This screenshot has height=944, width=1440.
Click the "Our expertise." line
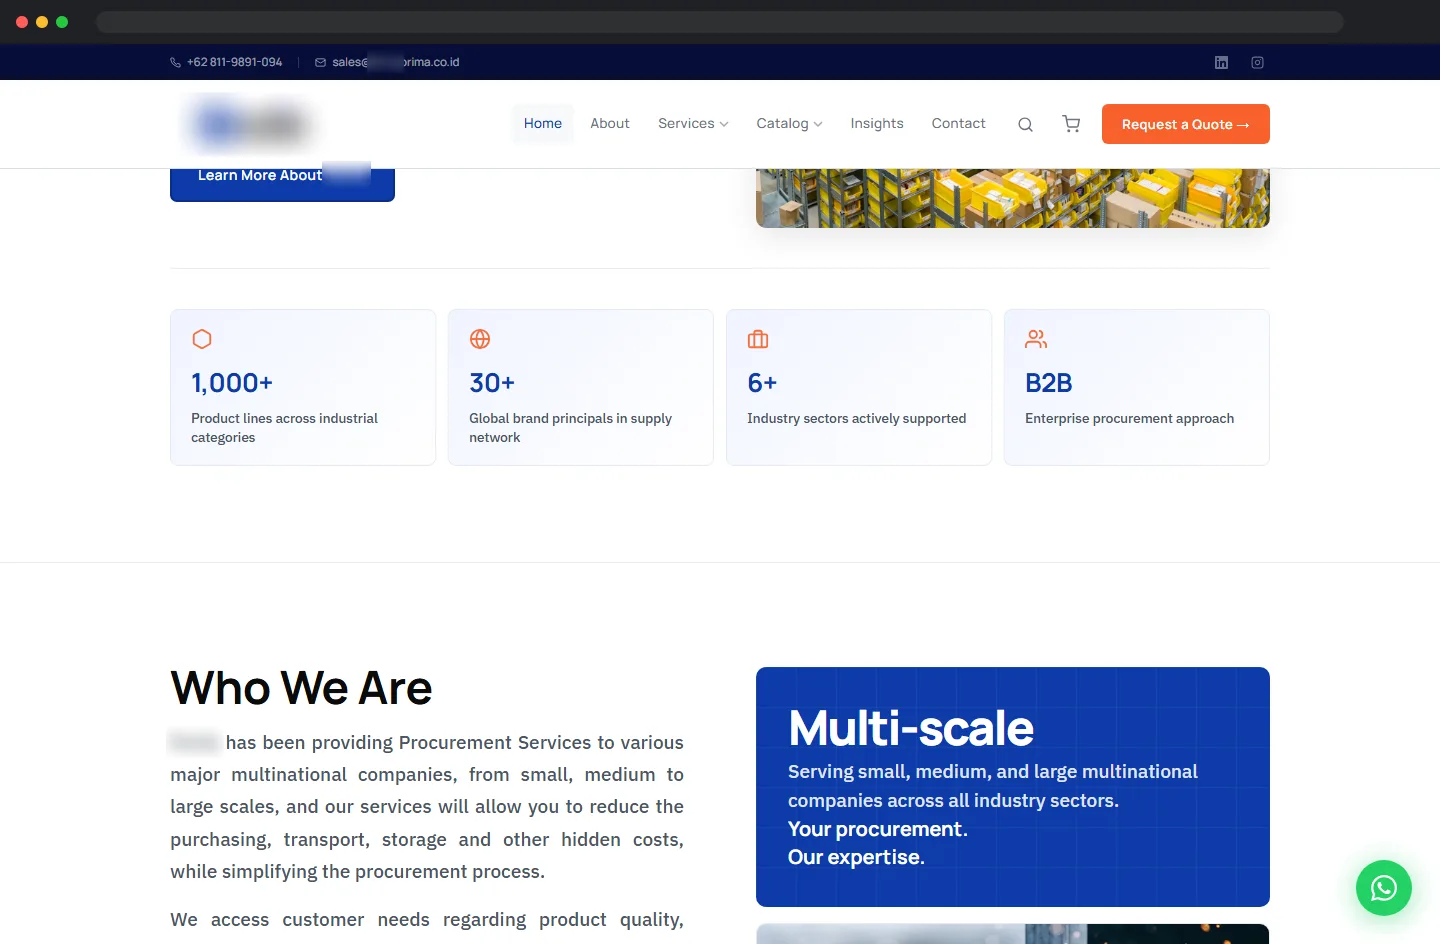pos(856,857)
